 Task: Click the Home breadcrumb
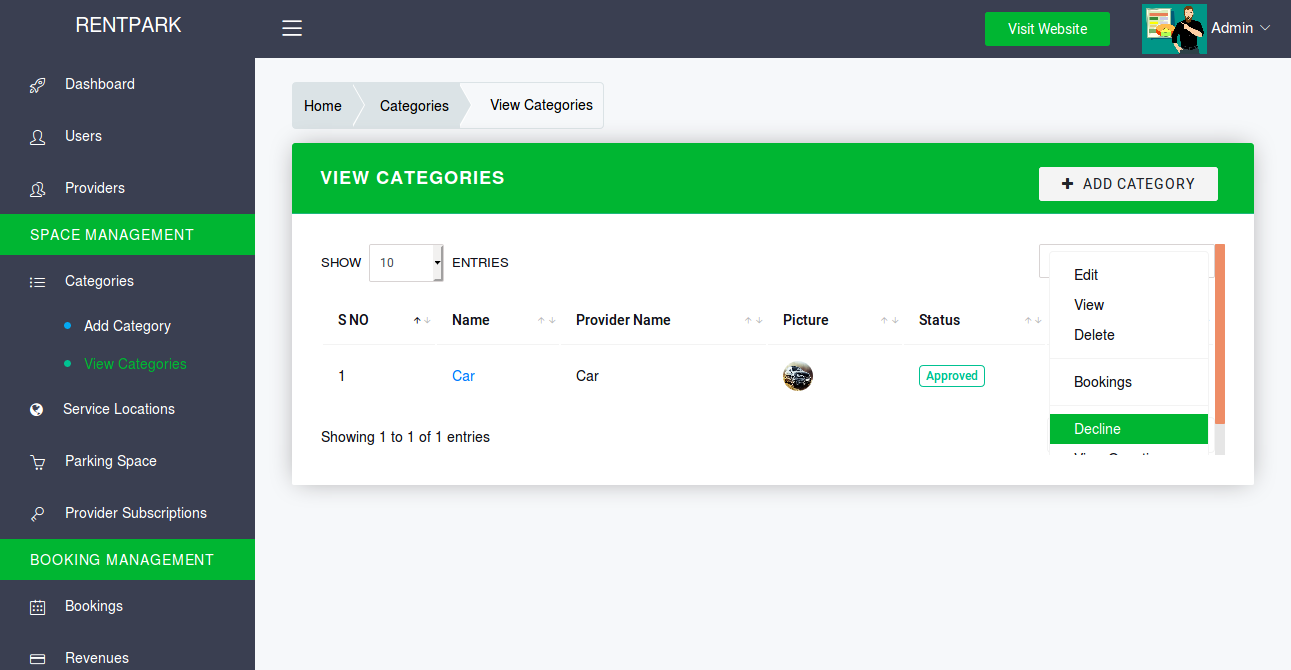pos(323,106)
